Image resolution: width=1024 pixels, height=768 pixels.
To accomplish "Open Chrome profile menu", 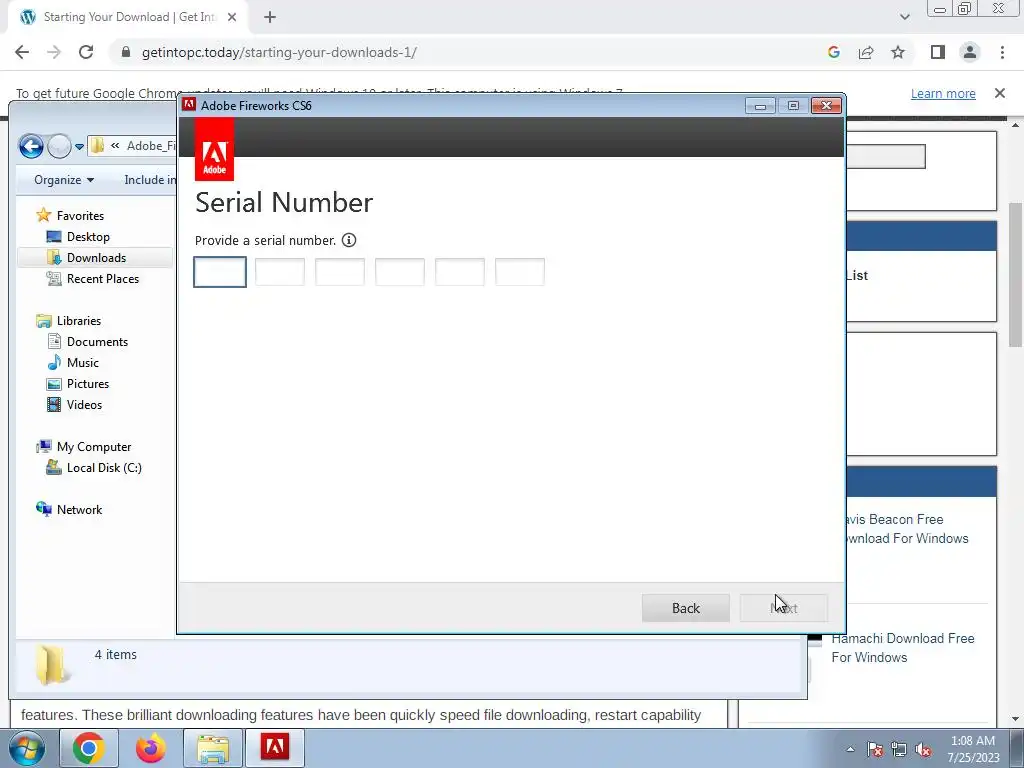I will [x=970, y=52].
